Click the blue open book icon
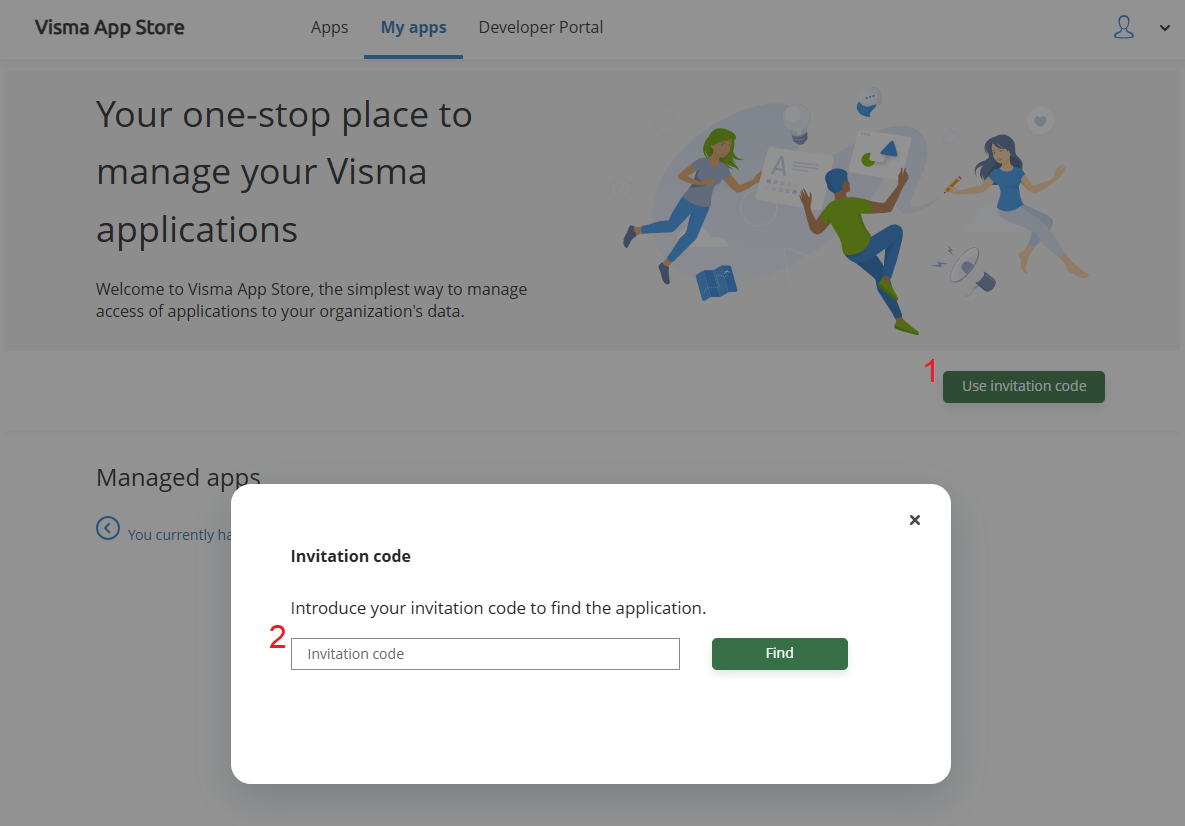 pyautogui.click(x=716, y=283)
